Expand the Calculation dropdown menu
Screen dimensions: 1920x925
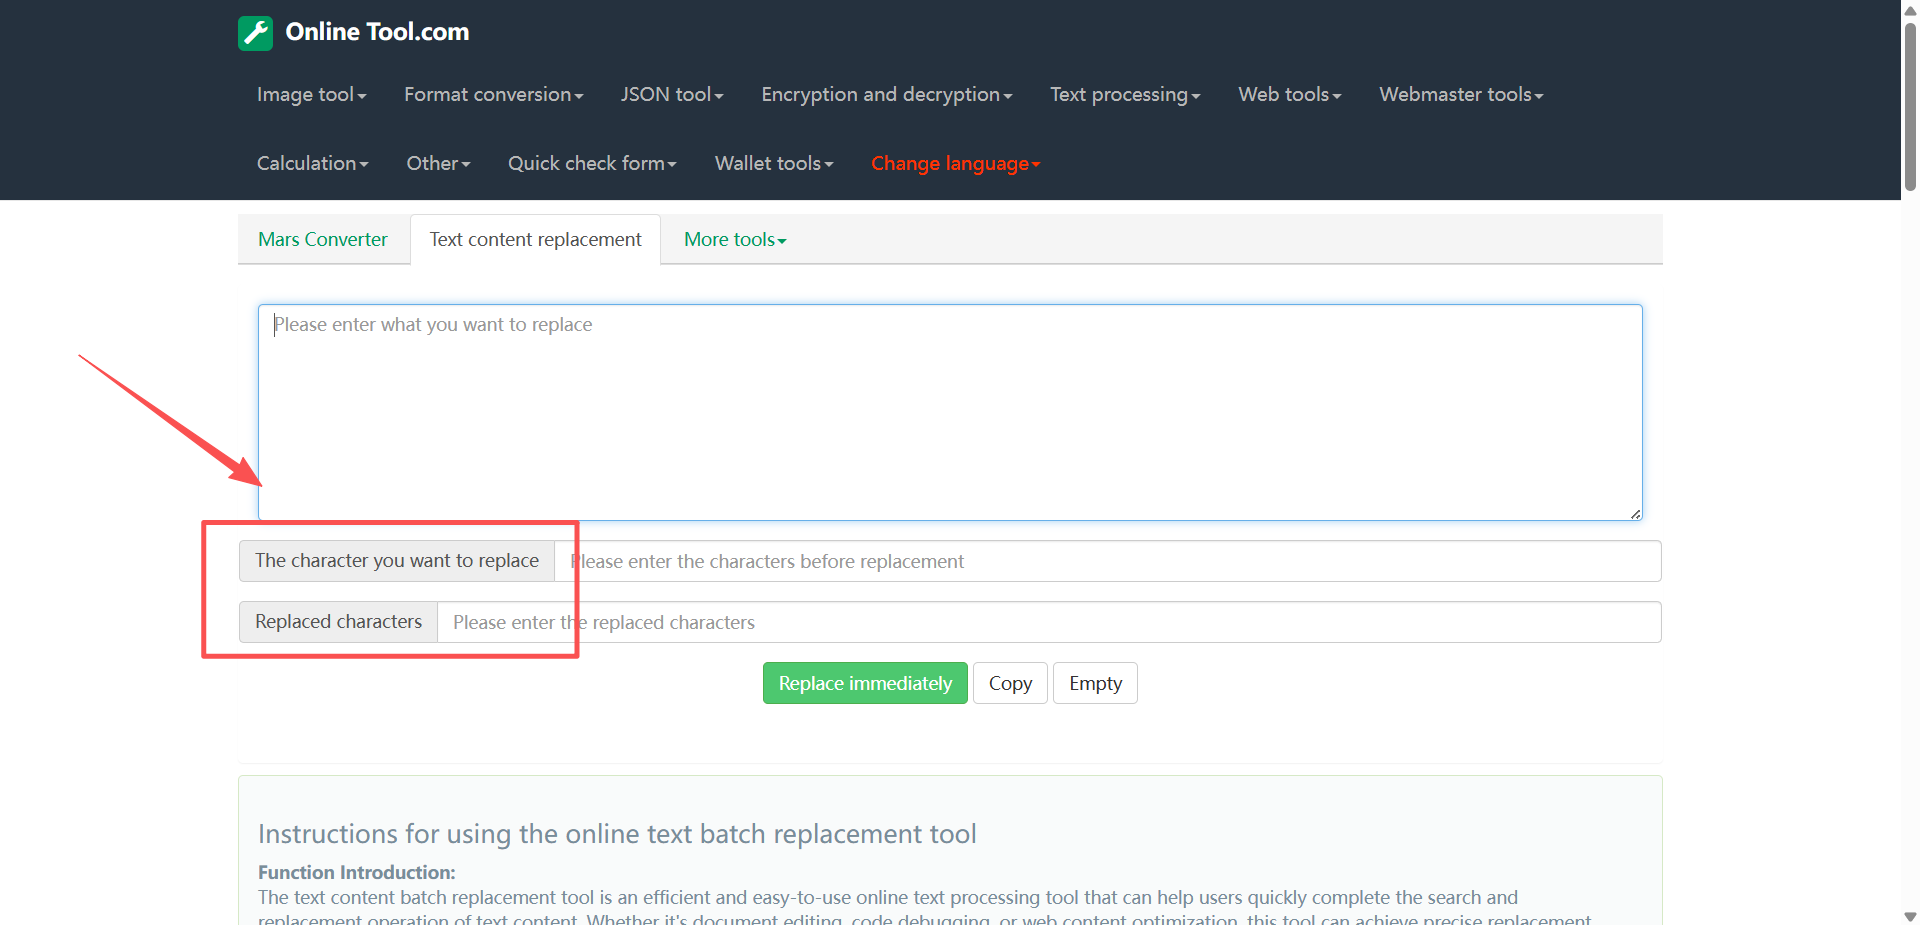click(312, 164)
